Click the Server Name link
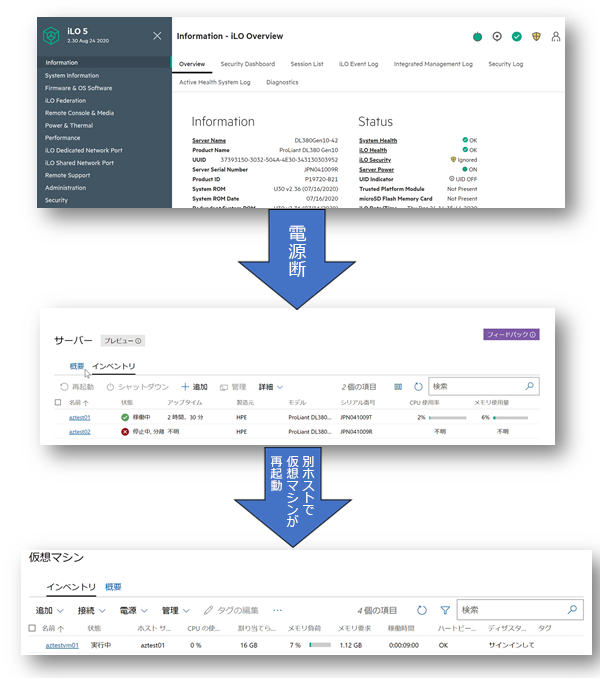Image resolution: width=600 pixels, height=680 pixels. (x=209, y=141)
